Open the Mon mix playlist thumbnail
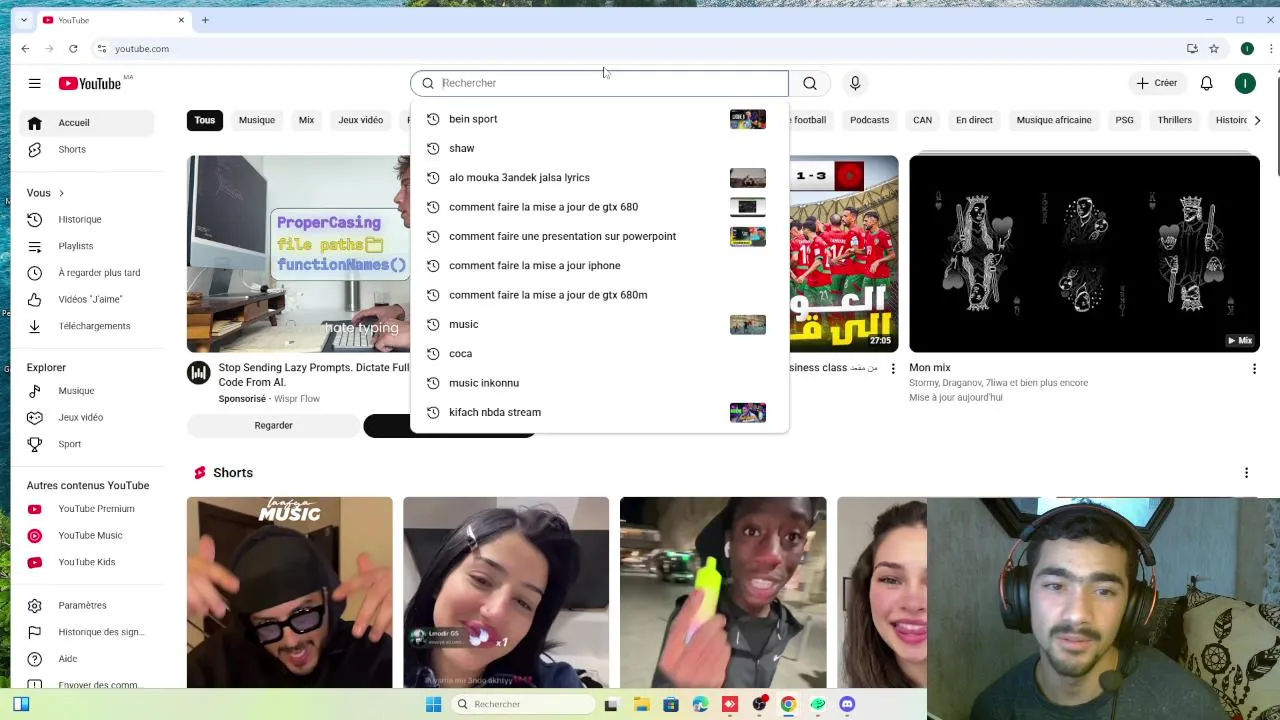The height and width of the screenshot is (720, 1280). (1084, 254)
